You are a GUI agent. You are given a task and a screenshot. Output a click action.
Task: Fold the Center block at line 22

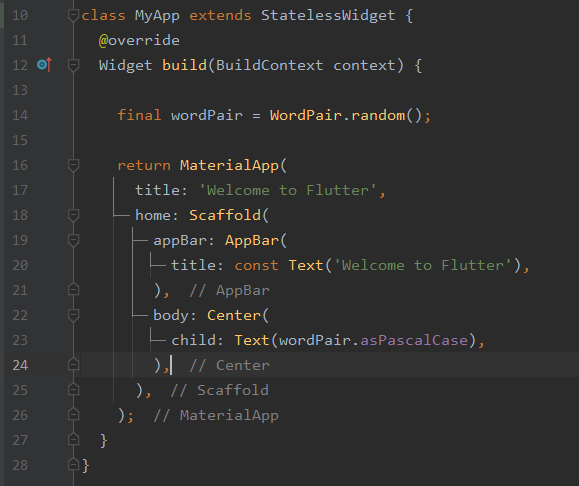click(x=73, y=315)
